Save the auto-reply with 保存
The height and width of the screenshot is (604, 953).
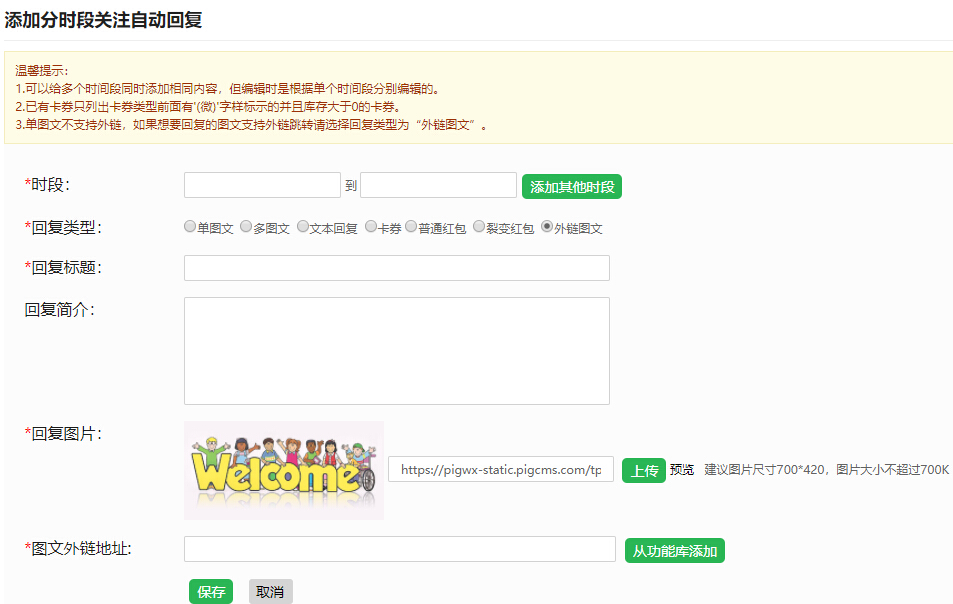[210, 591]
